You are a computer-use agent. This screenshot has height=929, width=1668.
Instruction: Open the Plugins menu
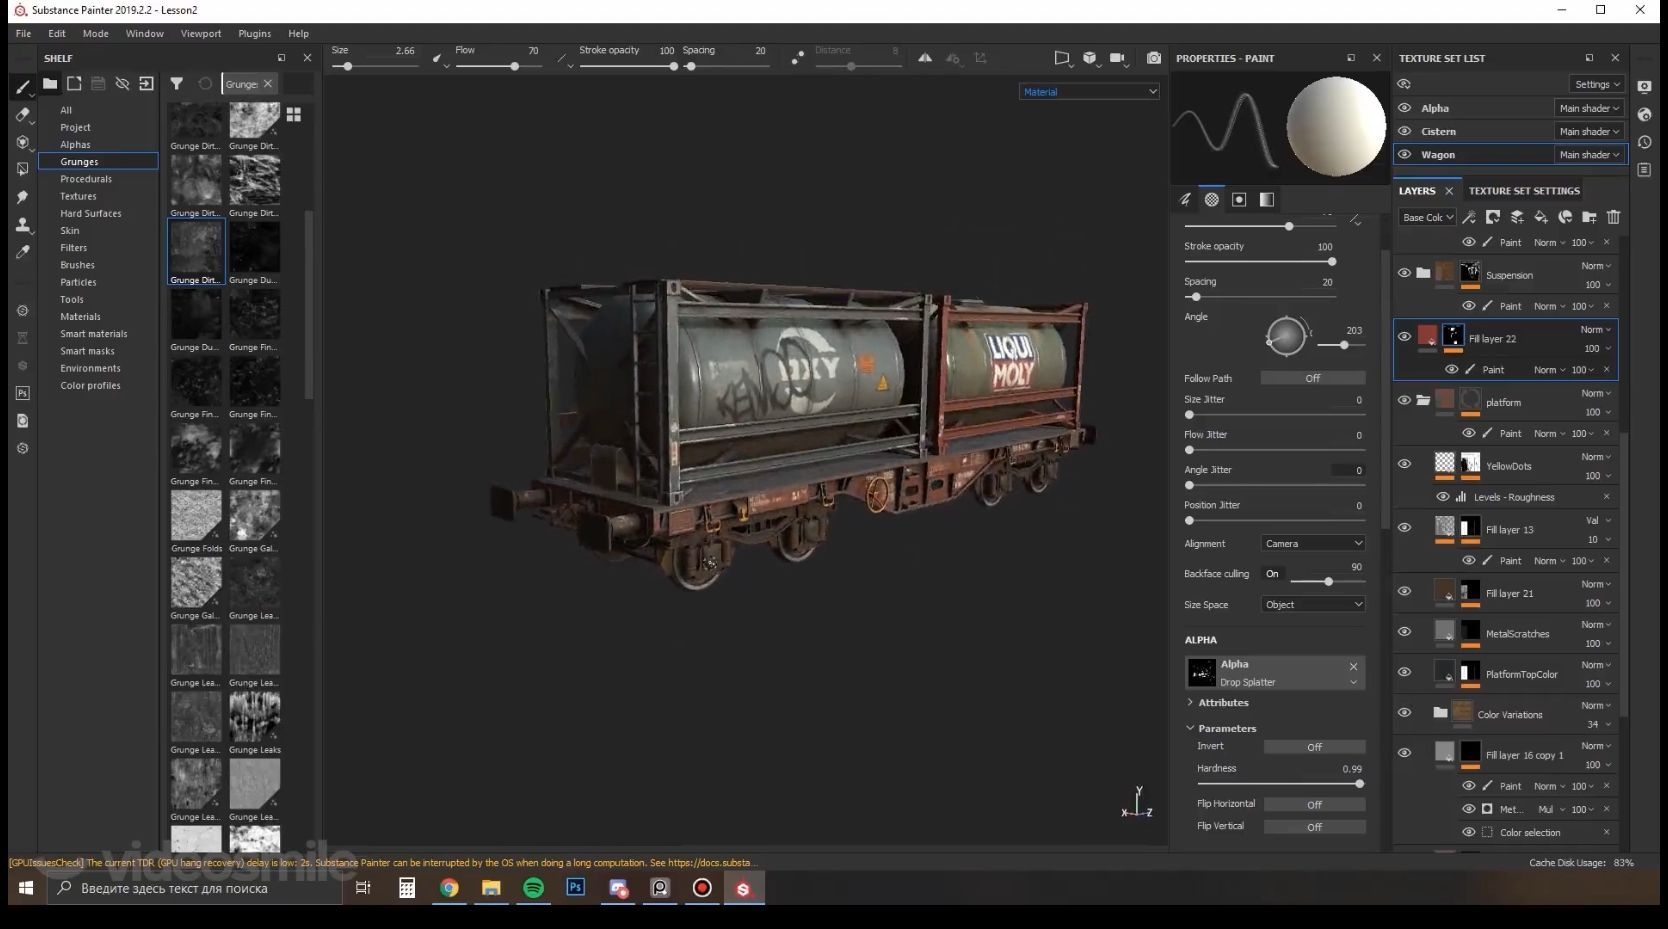tap(255, 34)
